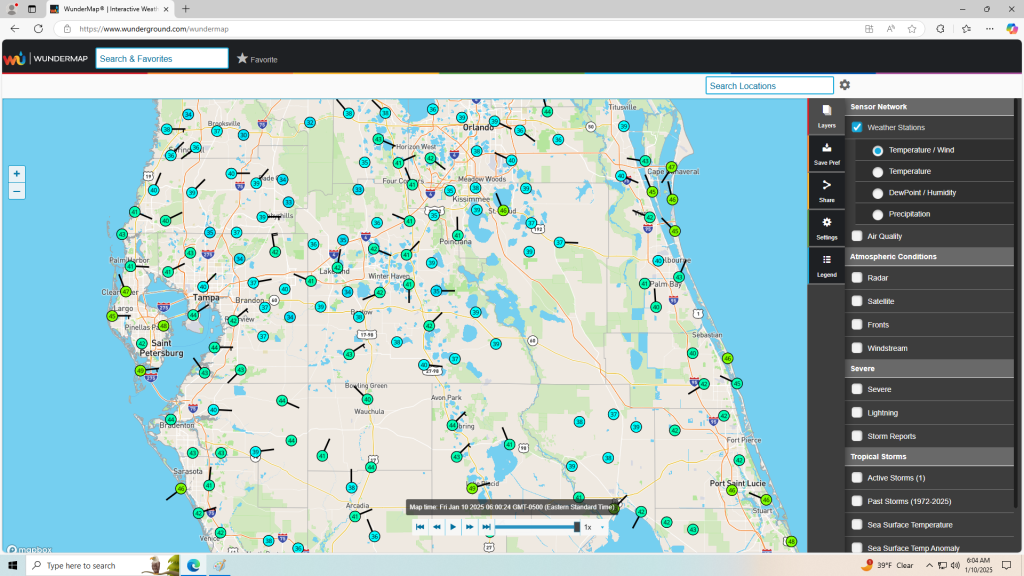Select the DewPoint / Humidity radio button
Screen dimensions: 1024x576
point(878,193)
